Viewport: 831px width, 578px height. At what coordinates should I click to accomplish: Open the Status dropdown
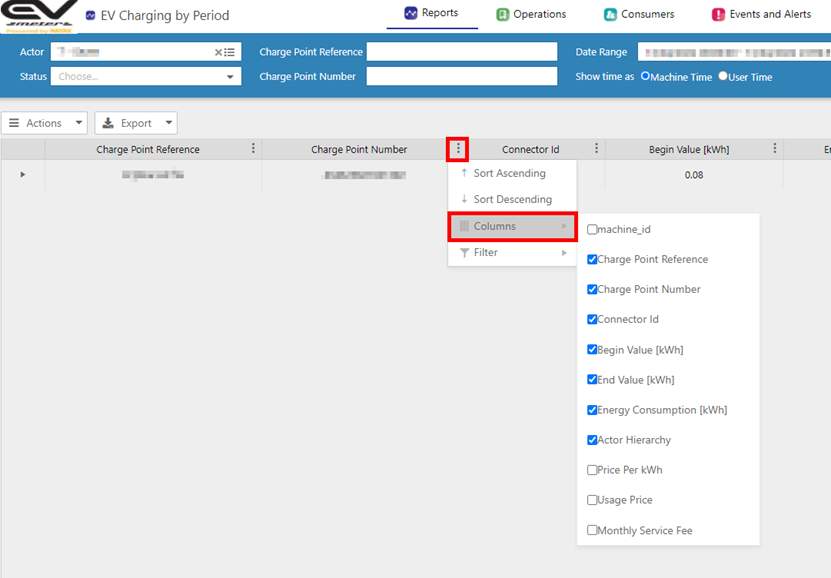tap(146, 76)
